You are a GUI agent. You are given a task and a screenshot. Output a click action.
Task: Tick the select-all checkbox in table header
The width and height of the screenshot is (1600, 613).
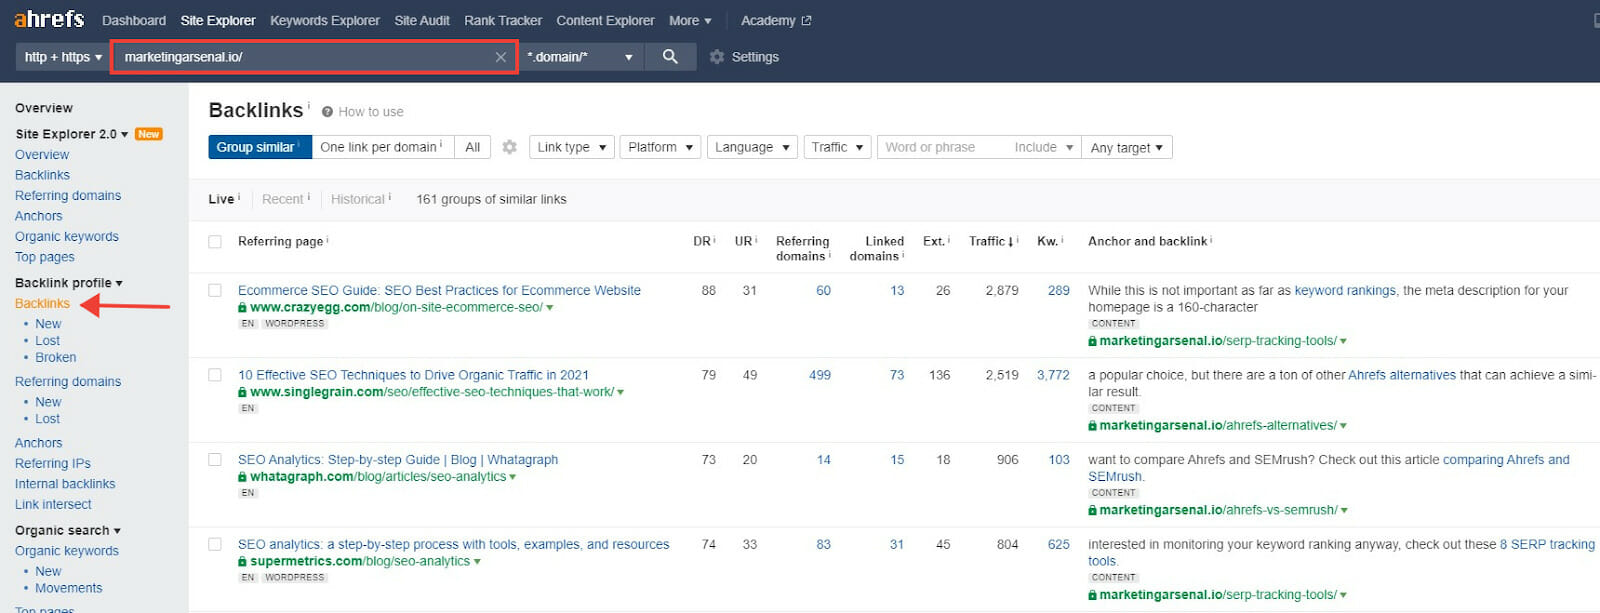[x=215, y=242]
